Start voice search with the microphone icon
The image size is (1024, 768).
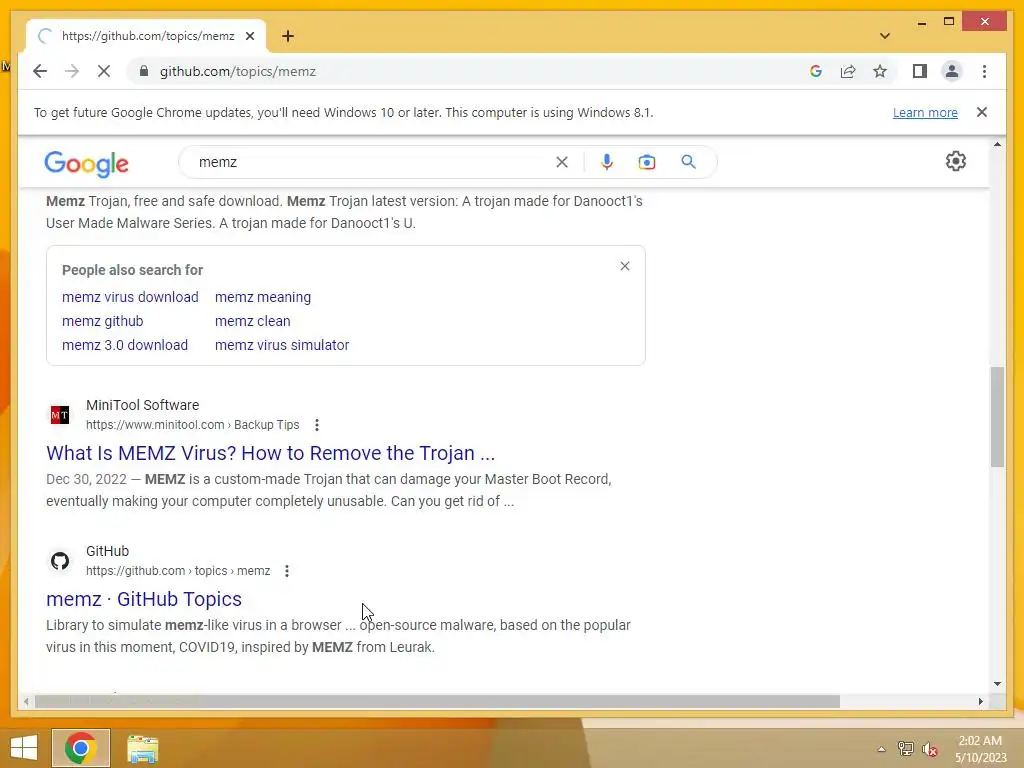point(607,162)
